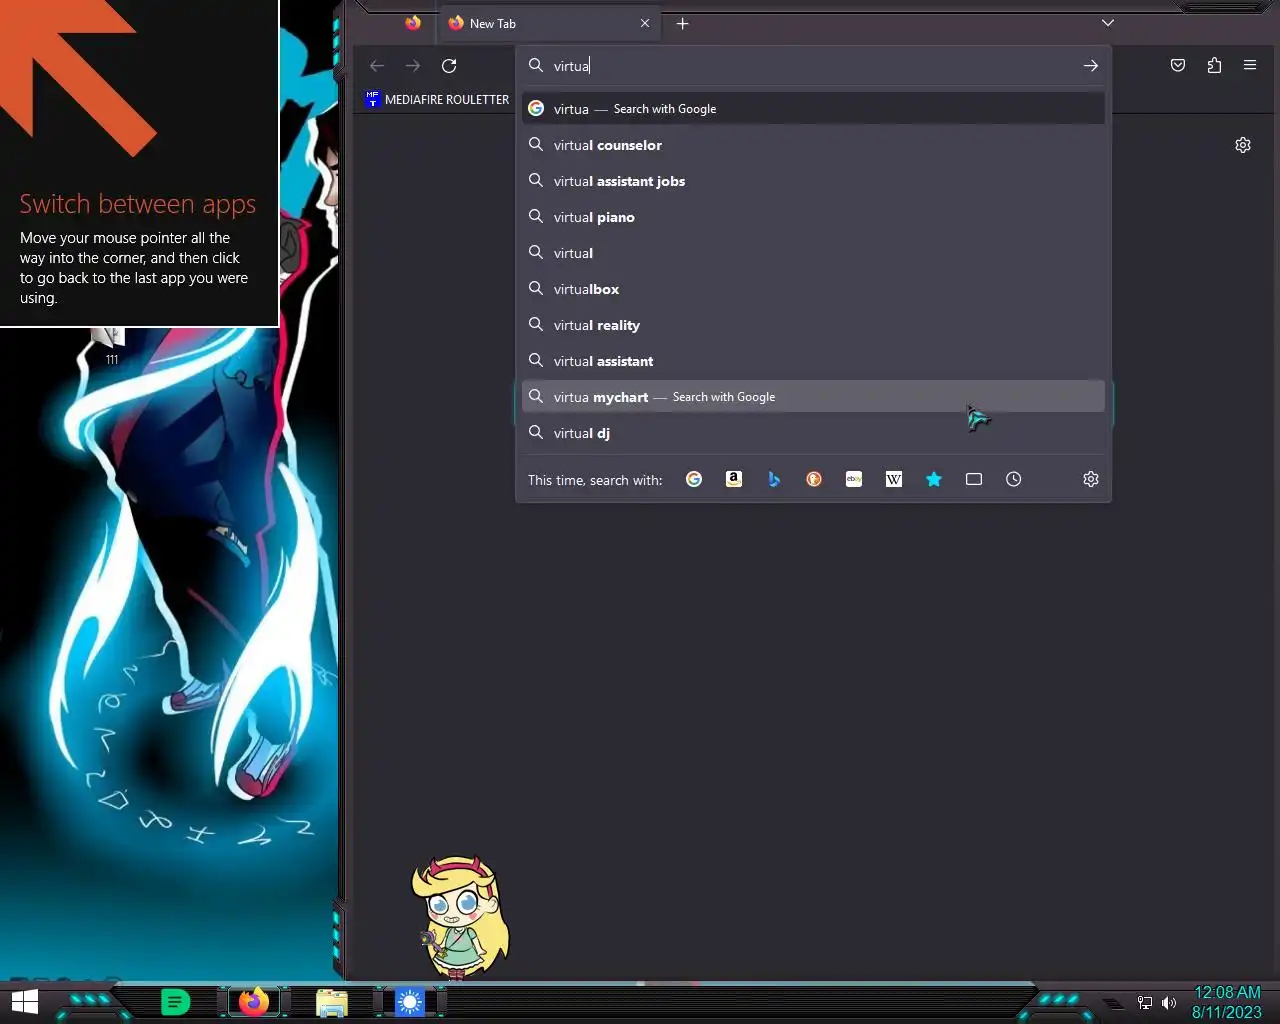Open the Extensions puzzle icon
1280x1024 pixels.
click(1214, 66)
